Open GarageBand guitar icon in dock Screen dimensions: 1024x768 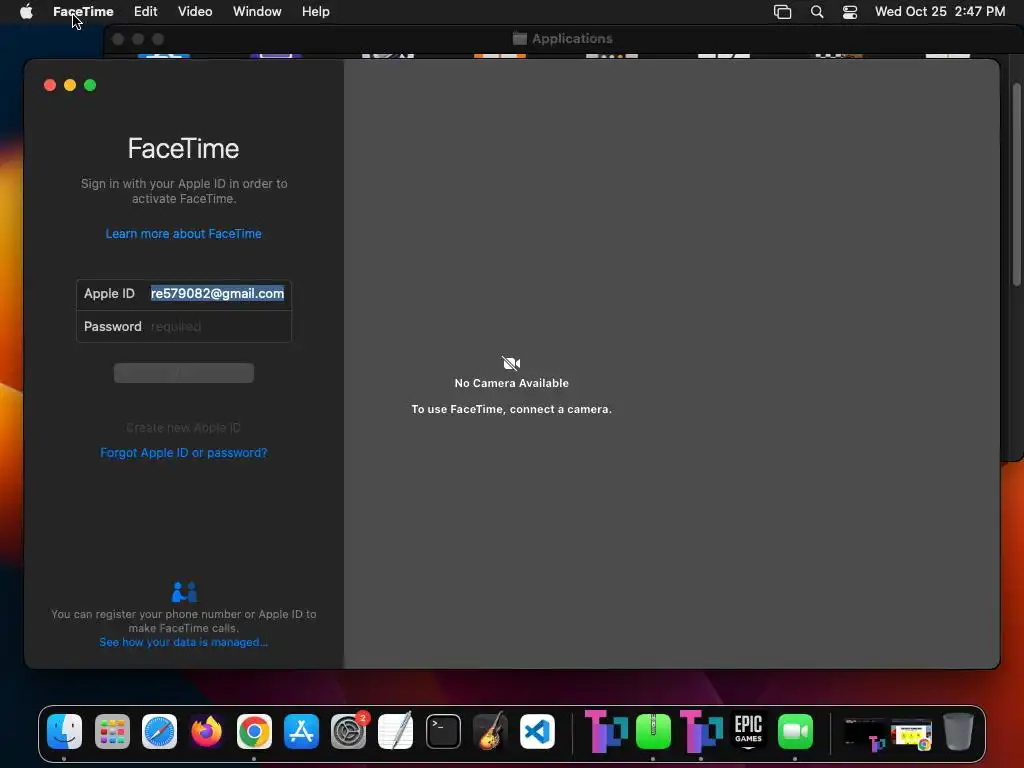click(x=490, y=731)
